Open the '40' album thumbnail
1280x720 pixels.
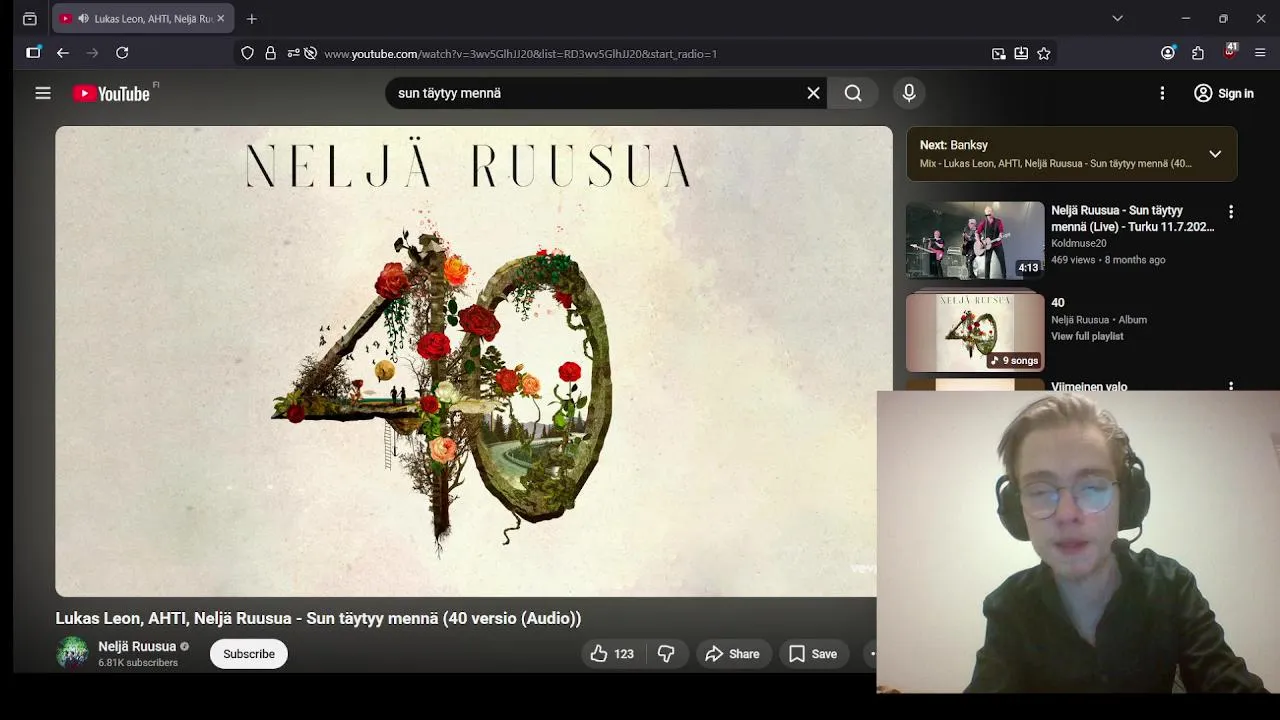[975, 332]
